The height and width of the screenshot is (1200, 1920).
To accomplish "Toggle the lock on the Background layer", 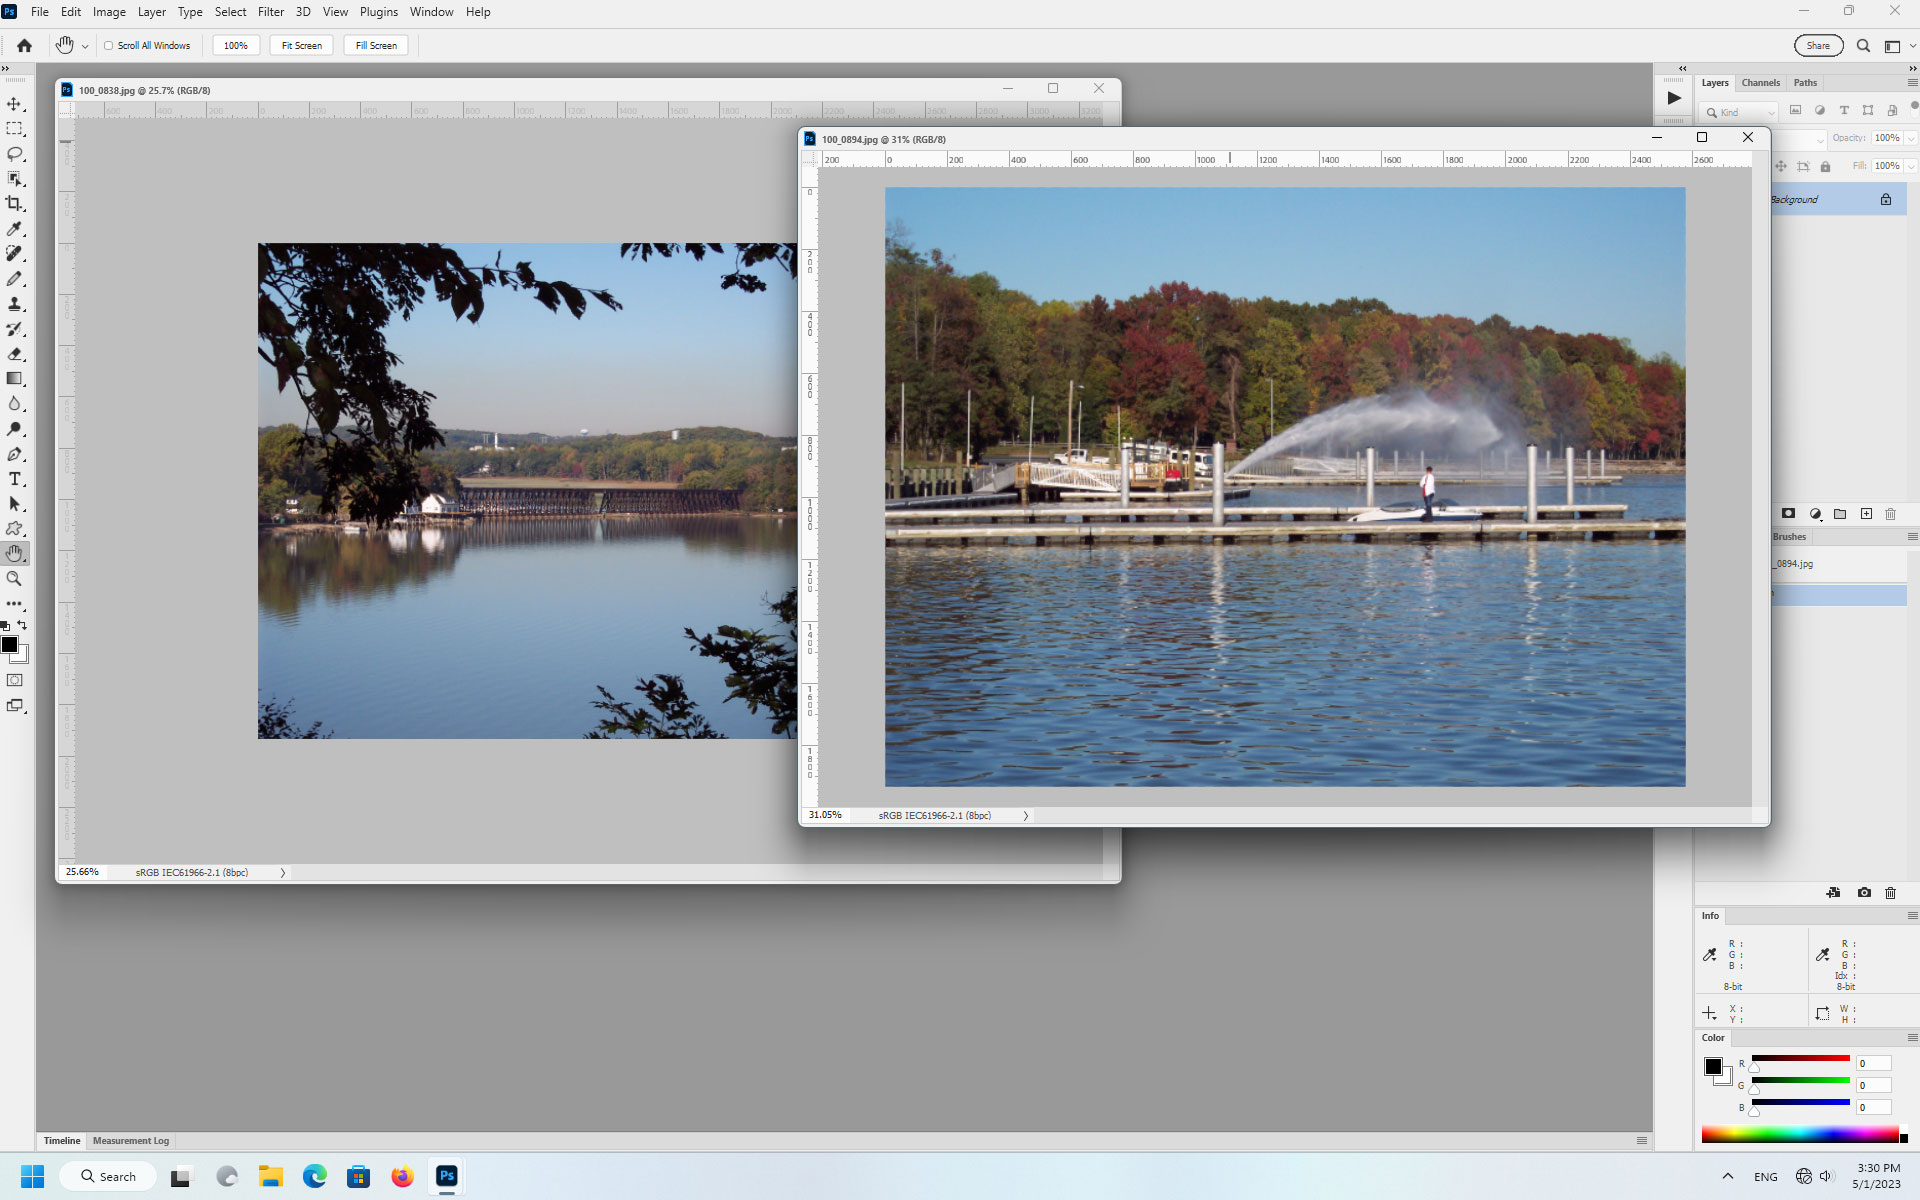I will click(1886, 199).
